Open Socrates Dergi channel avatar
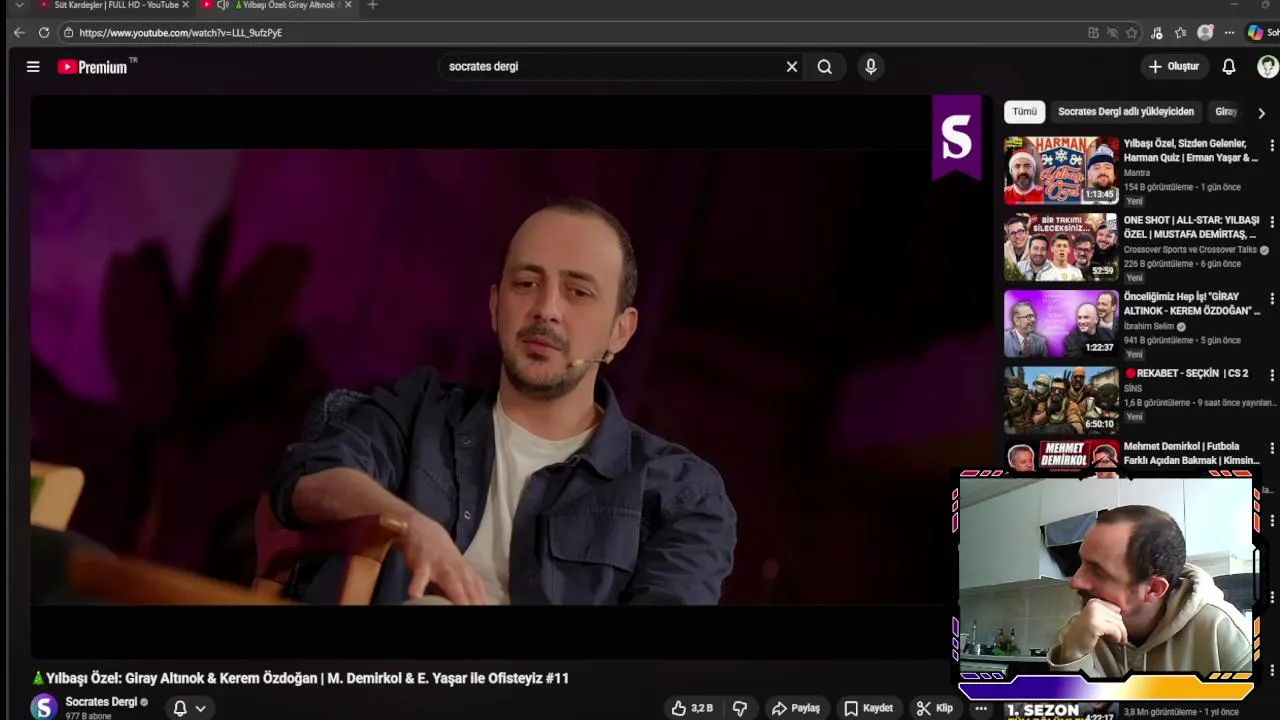The image size is (1280, 720). coord(43,707)
